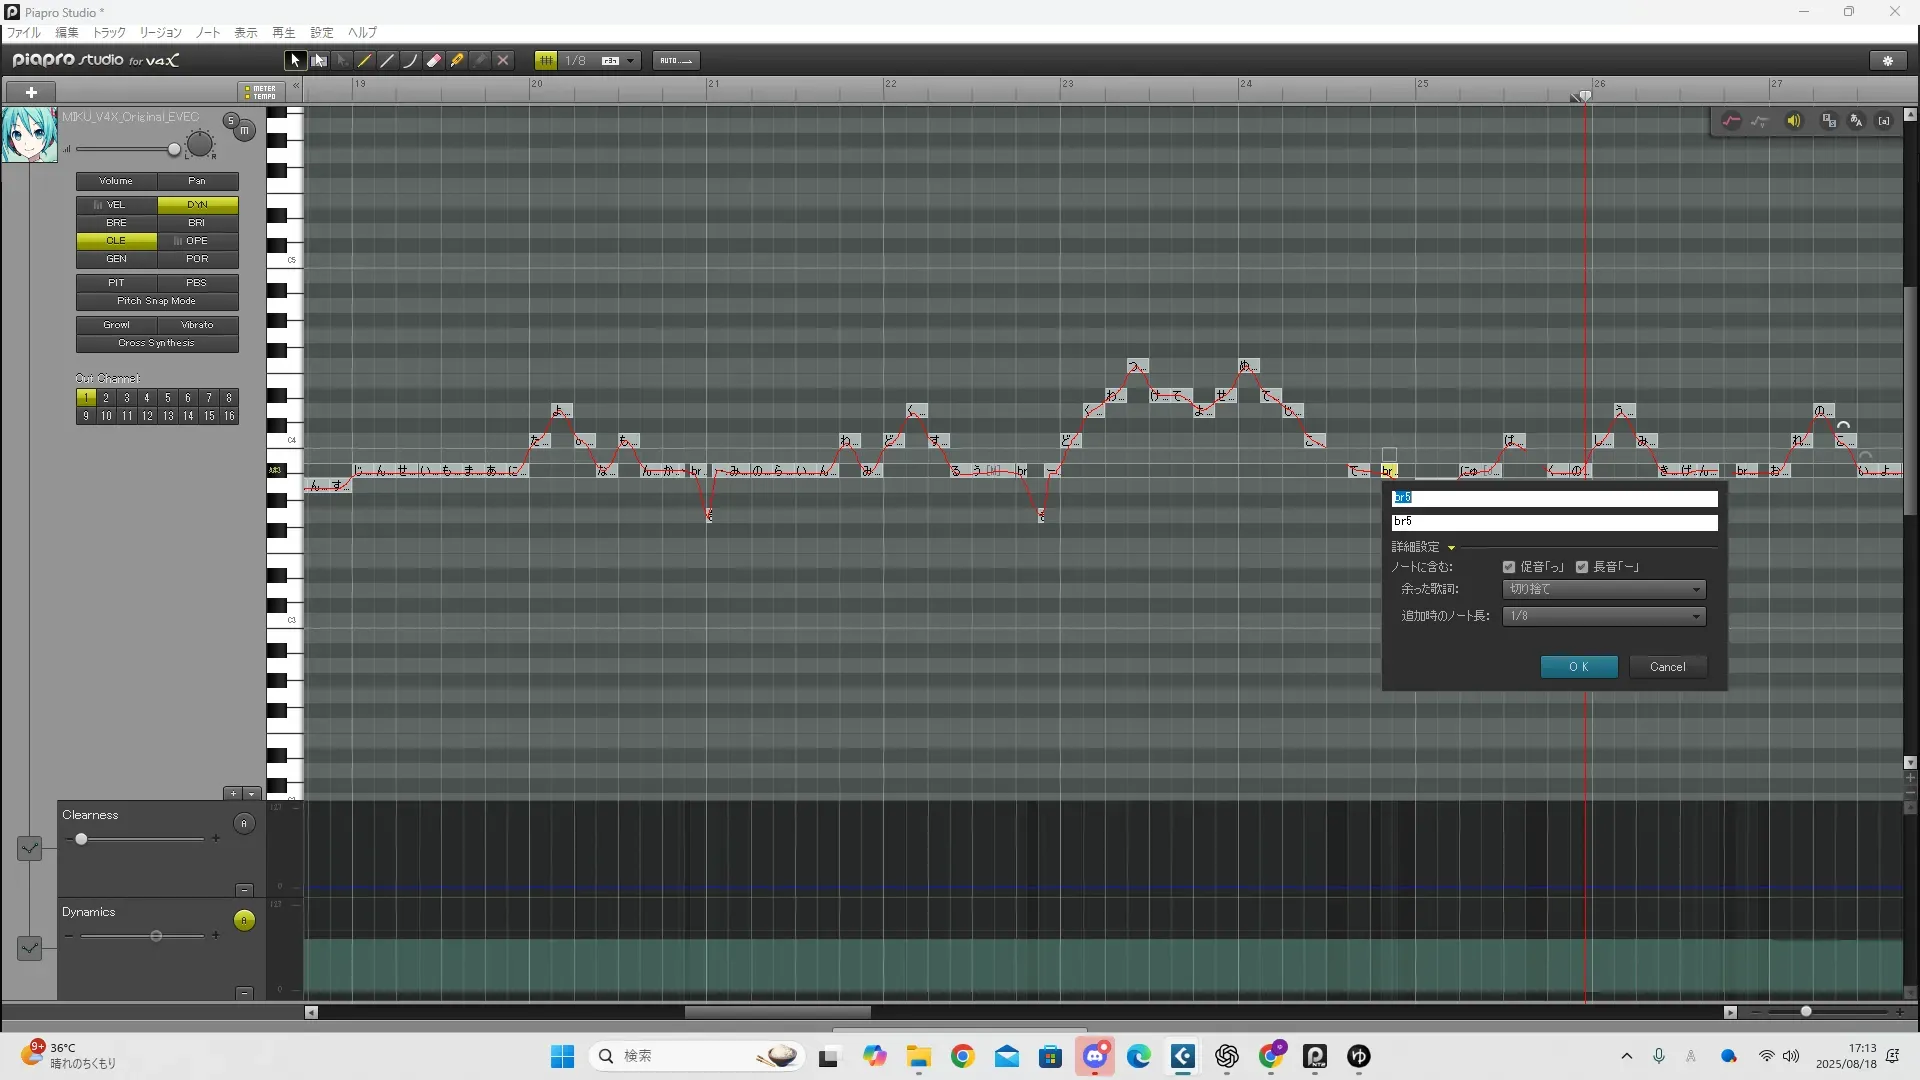Click the Clearness slider handle
This screenshot has width=1920, height=1080.
point(81,839)
